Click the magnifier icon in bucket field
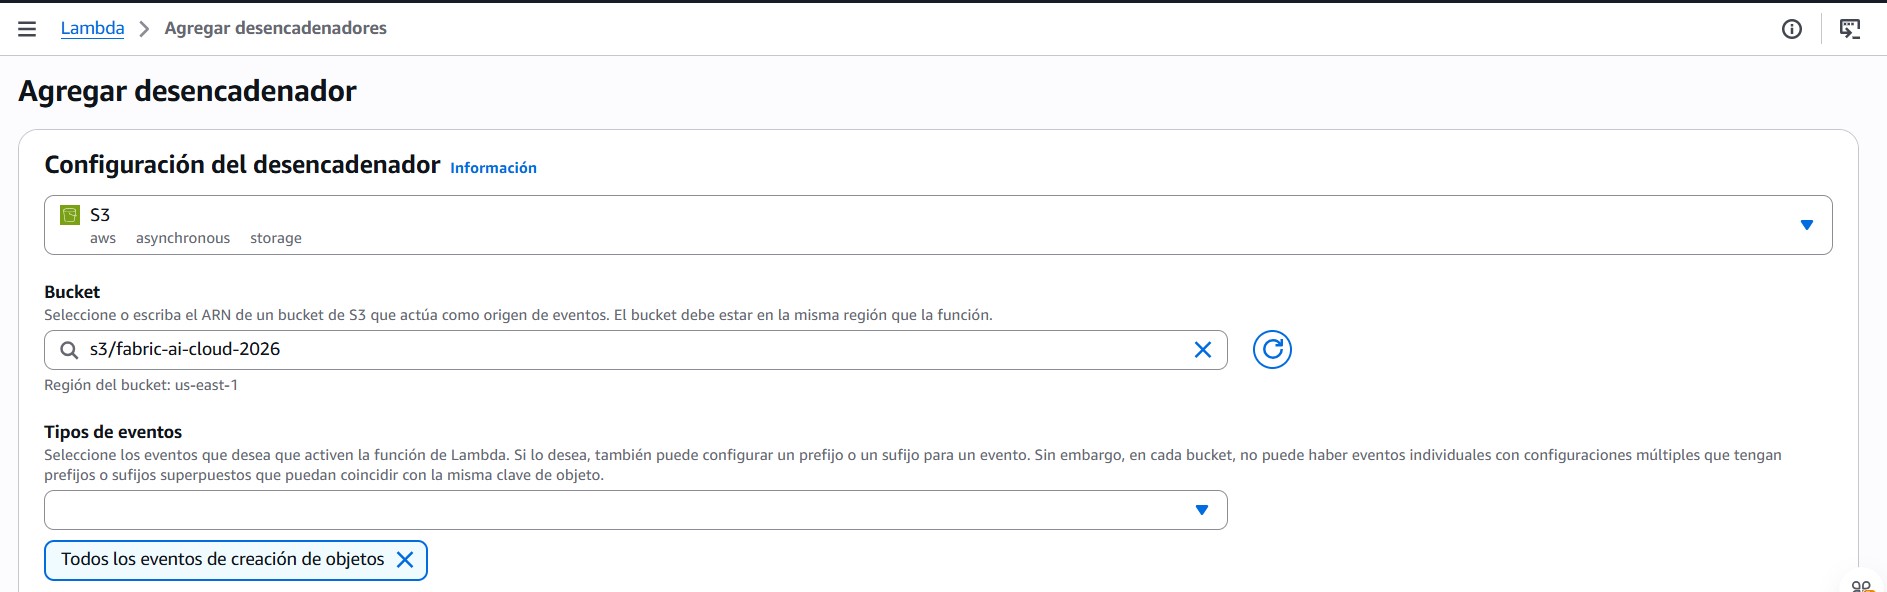The width and height of the screenshot is (1887, 592). click(69, 350)
